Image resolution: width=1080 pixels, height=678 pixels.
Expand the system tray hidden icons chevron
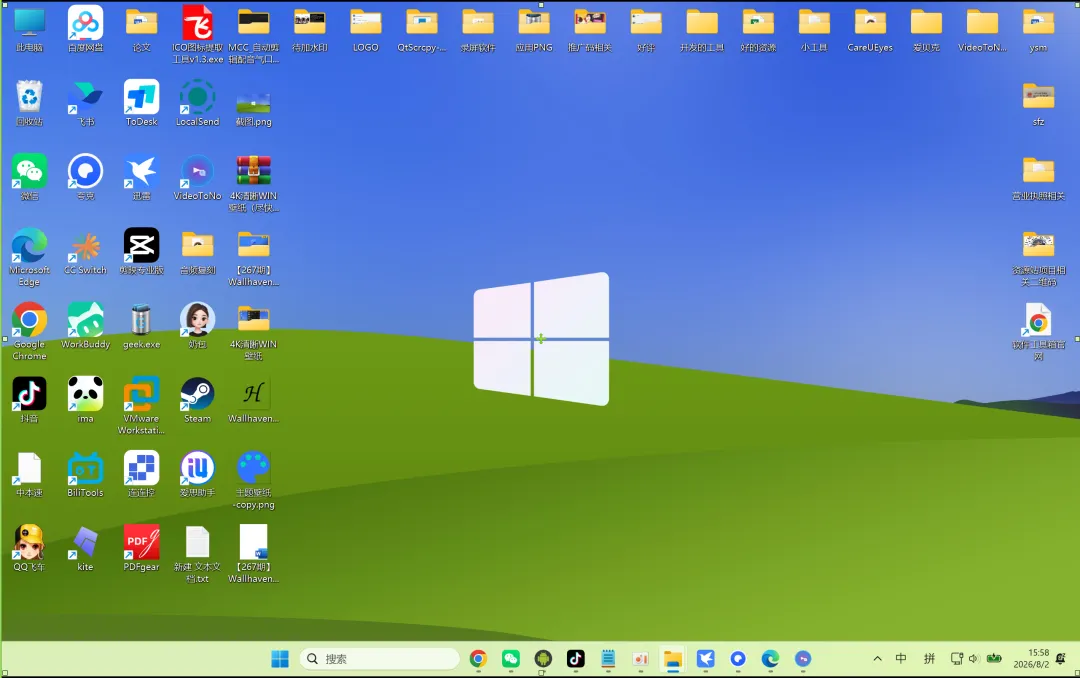878,659
